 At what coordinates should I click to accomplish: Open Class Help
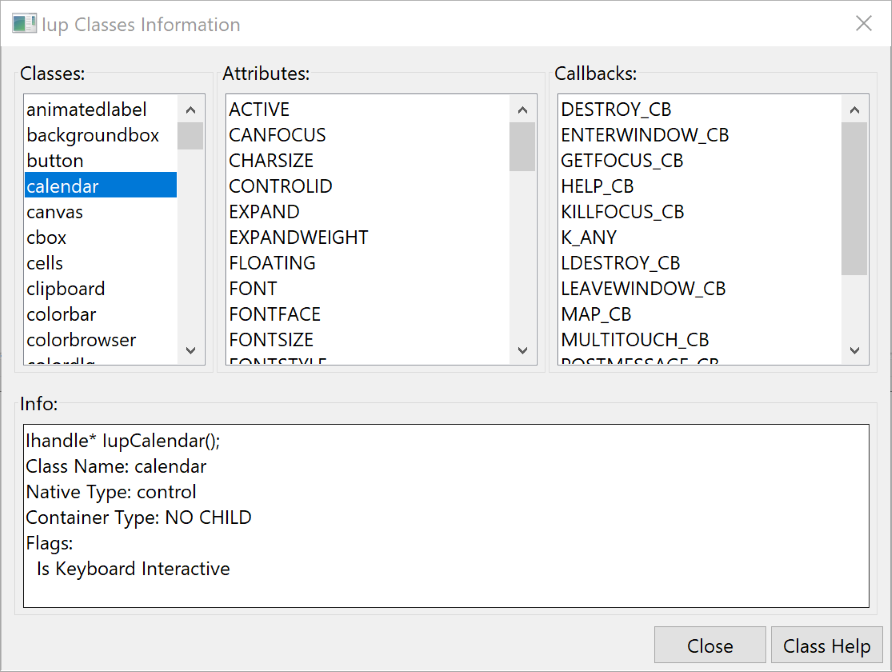(826, 646)
